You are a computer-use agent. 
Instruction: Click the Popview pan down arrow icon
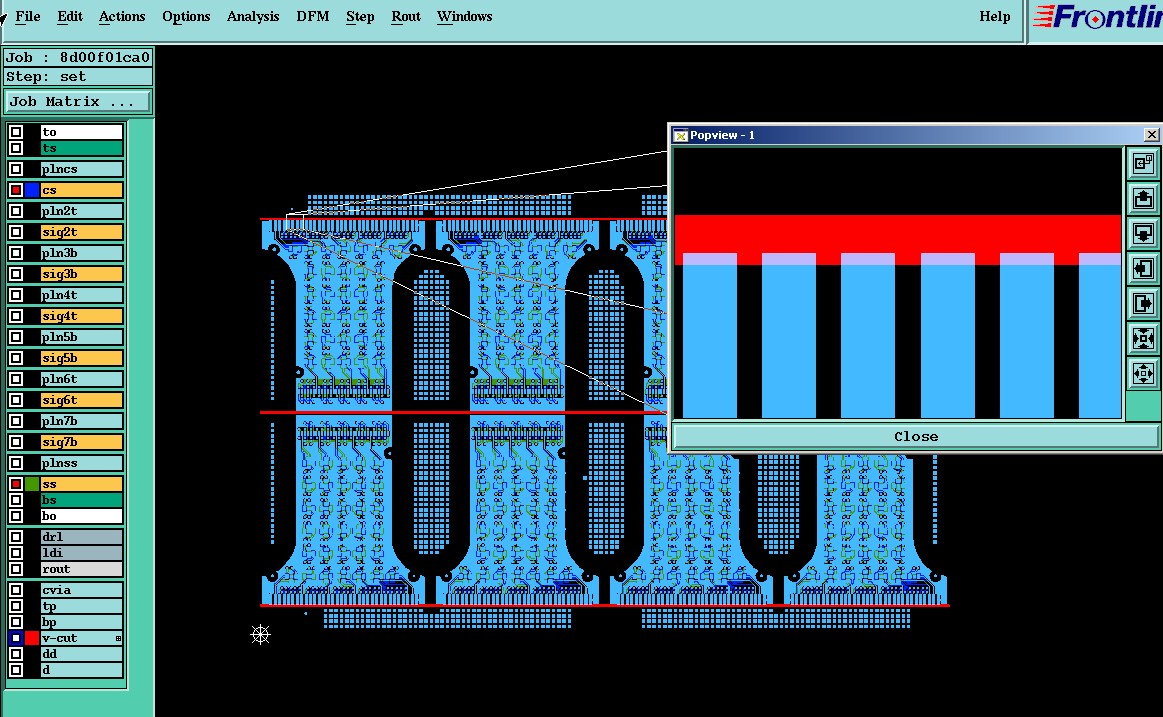click(1143, 234)
